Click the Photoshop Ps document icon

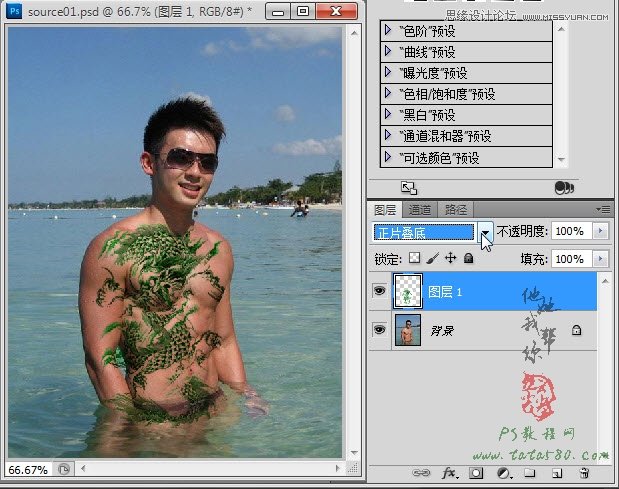point(15,11)
